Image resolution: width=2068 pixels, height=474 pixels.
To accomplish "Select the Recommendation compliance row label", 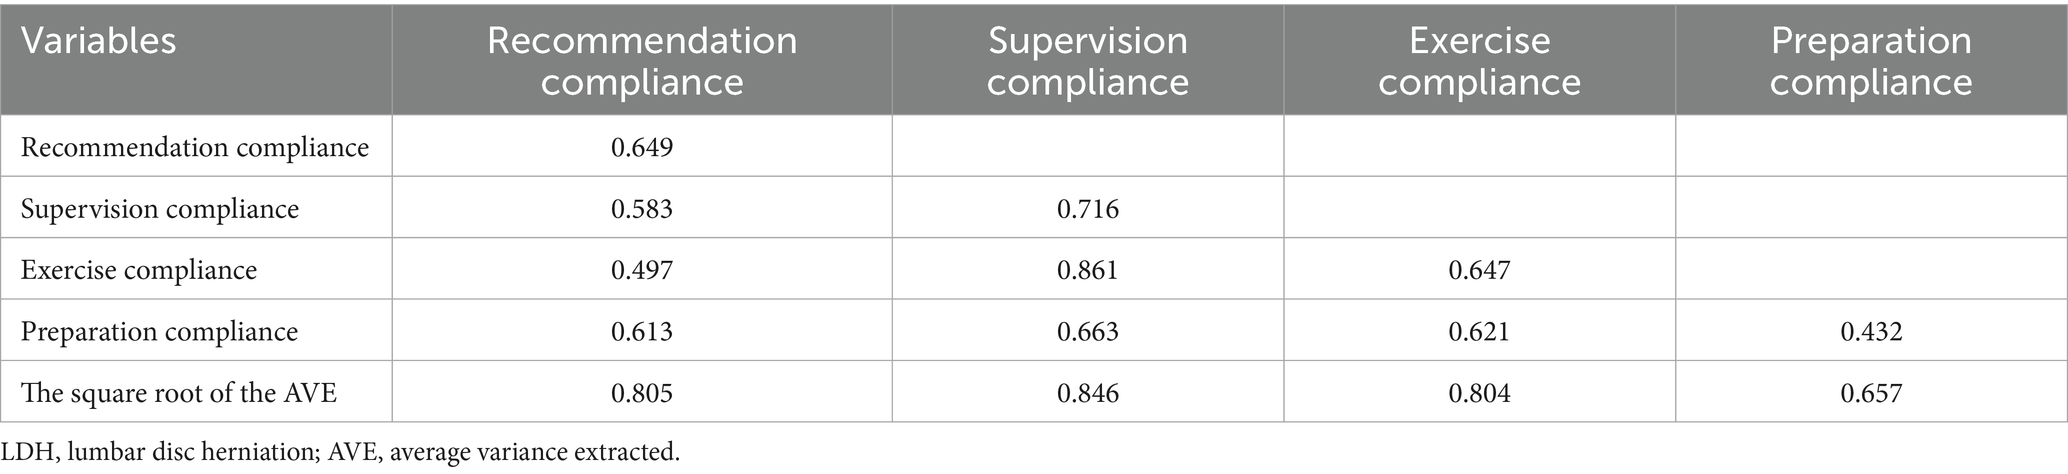I will [x=195, y=147].
